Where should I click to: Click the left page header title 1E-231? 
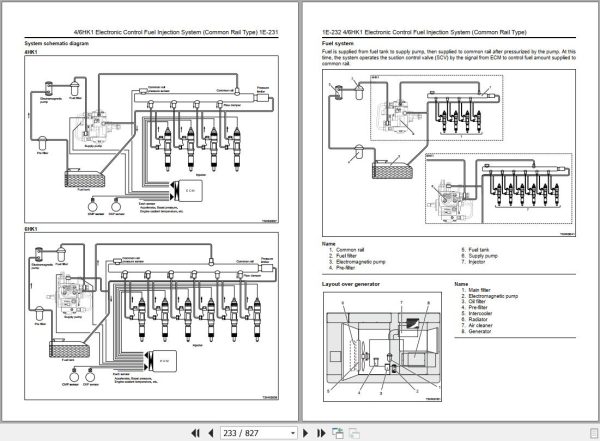point(176,33)
